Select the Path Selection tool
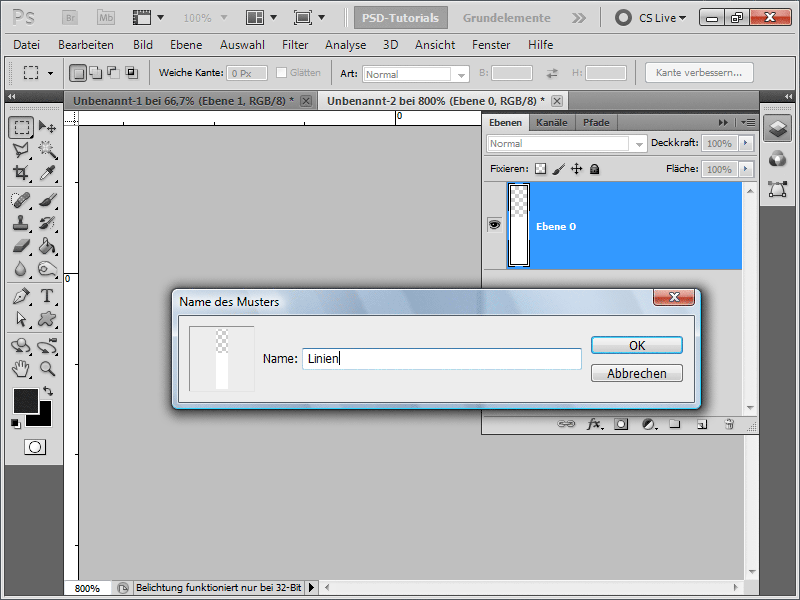Screen dimensions: 800x600 point(21,319)
